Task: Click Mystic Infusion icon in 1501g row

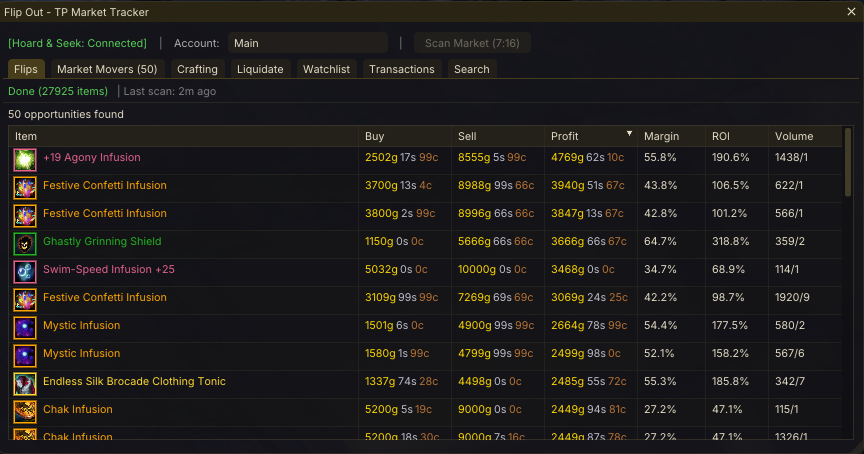Action: [25, 328]
